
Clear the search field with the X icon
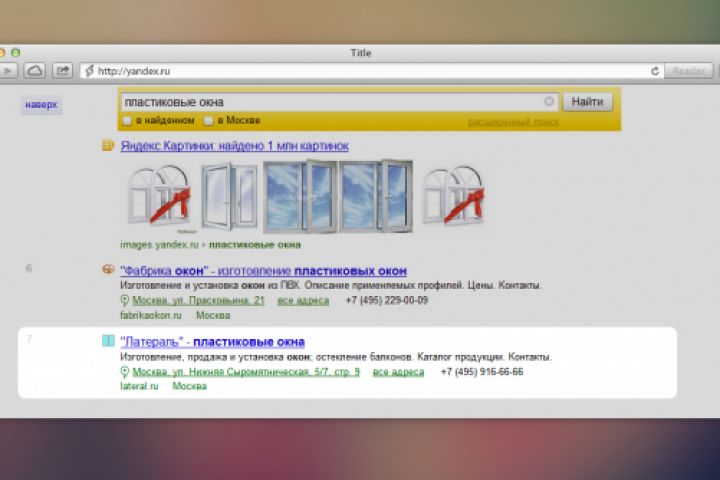[549, 102]
